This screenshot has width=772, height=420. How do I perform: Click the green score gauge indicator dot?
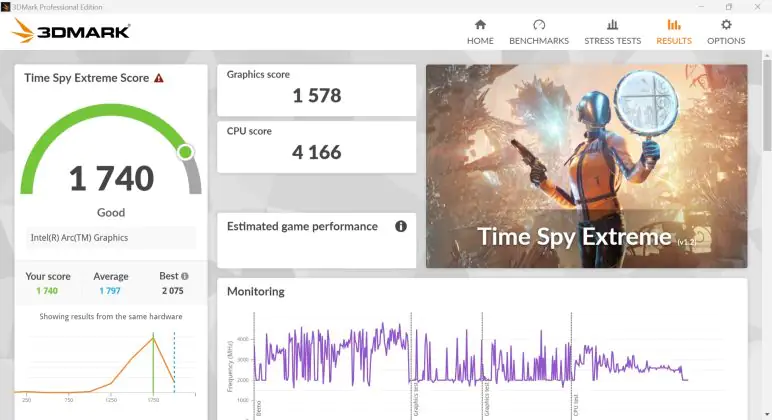pyautogui.click(x=186, y=152)
